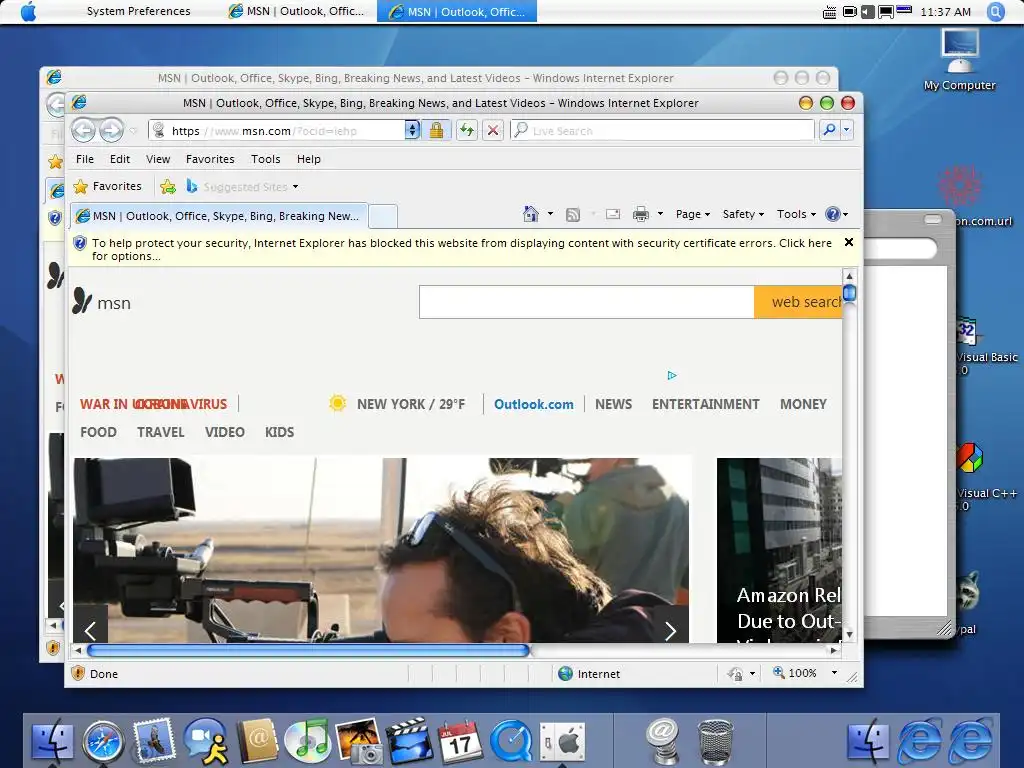This screenshot has width=1024, height=768.
Task: Open the FOOD section link
Action: click(x=99, y=432)
